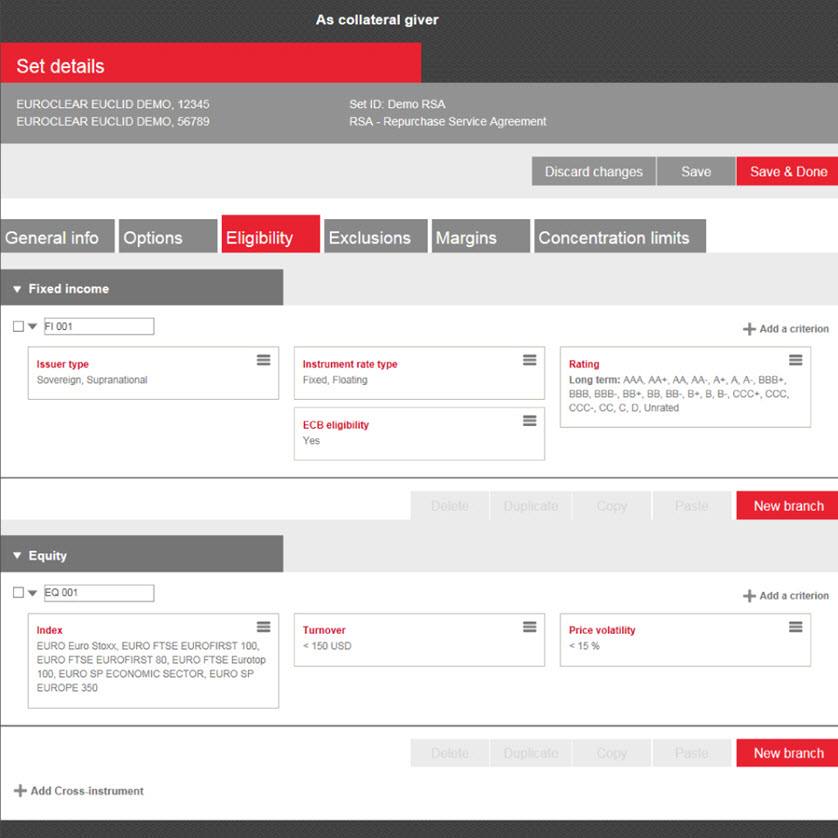The image size is (838, 838).
Task: Click the FI 001 name input field
Action: (99, 326)
